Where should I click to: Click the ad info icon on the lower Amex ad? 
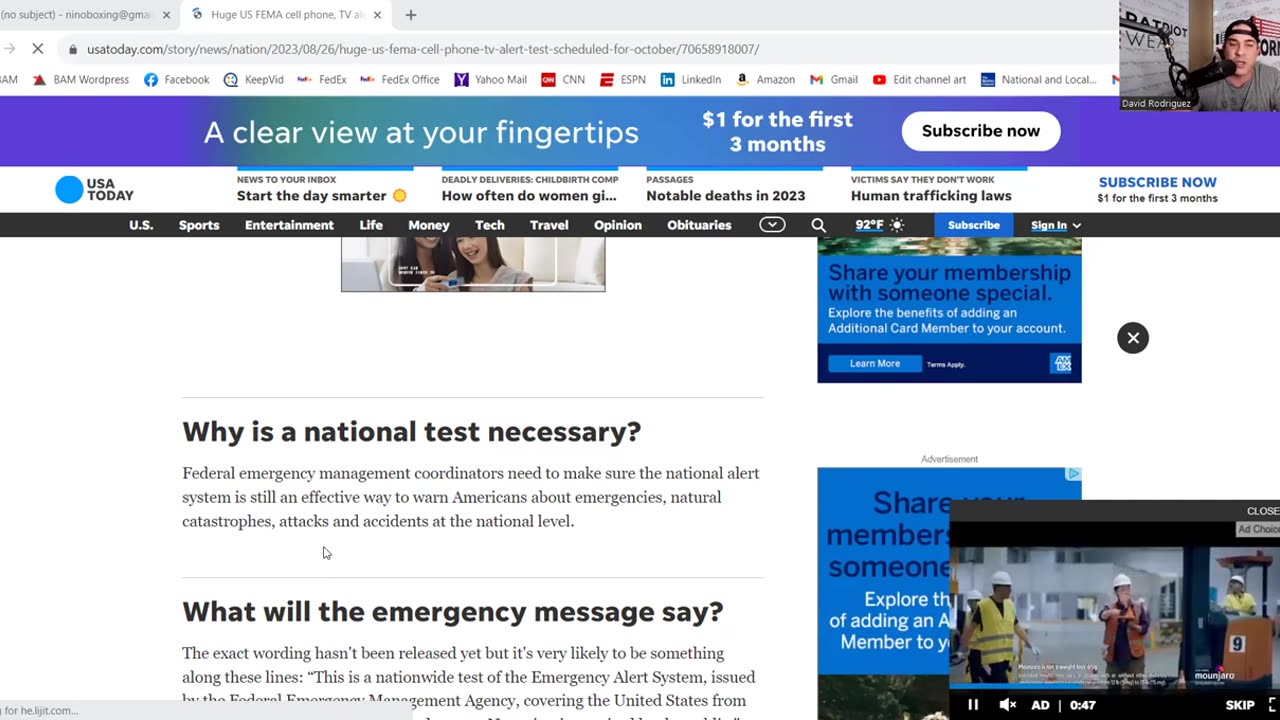[x=1073, y=474]
